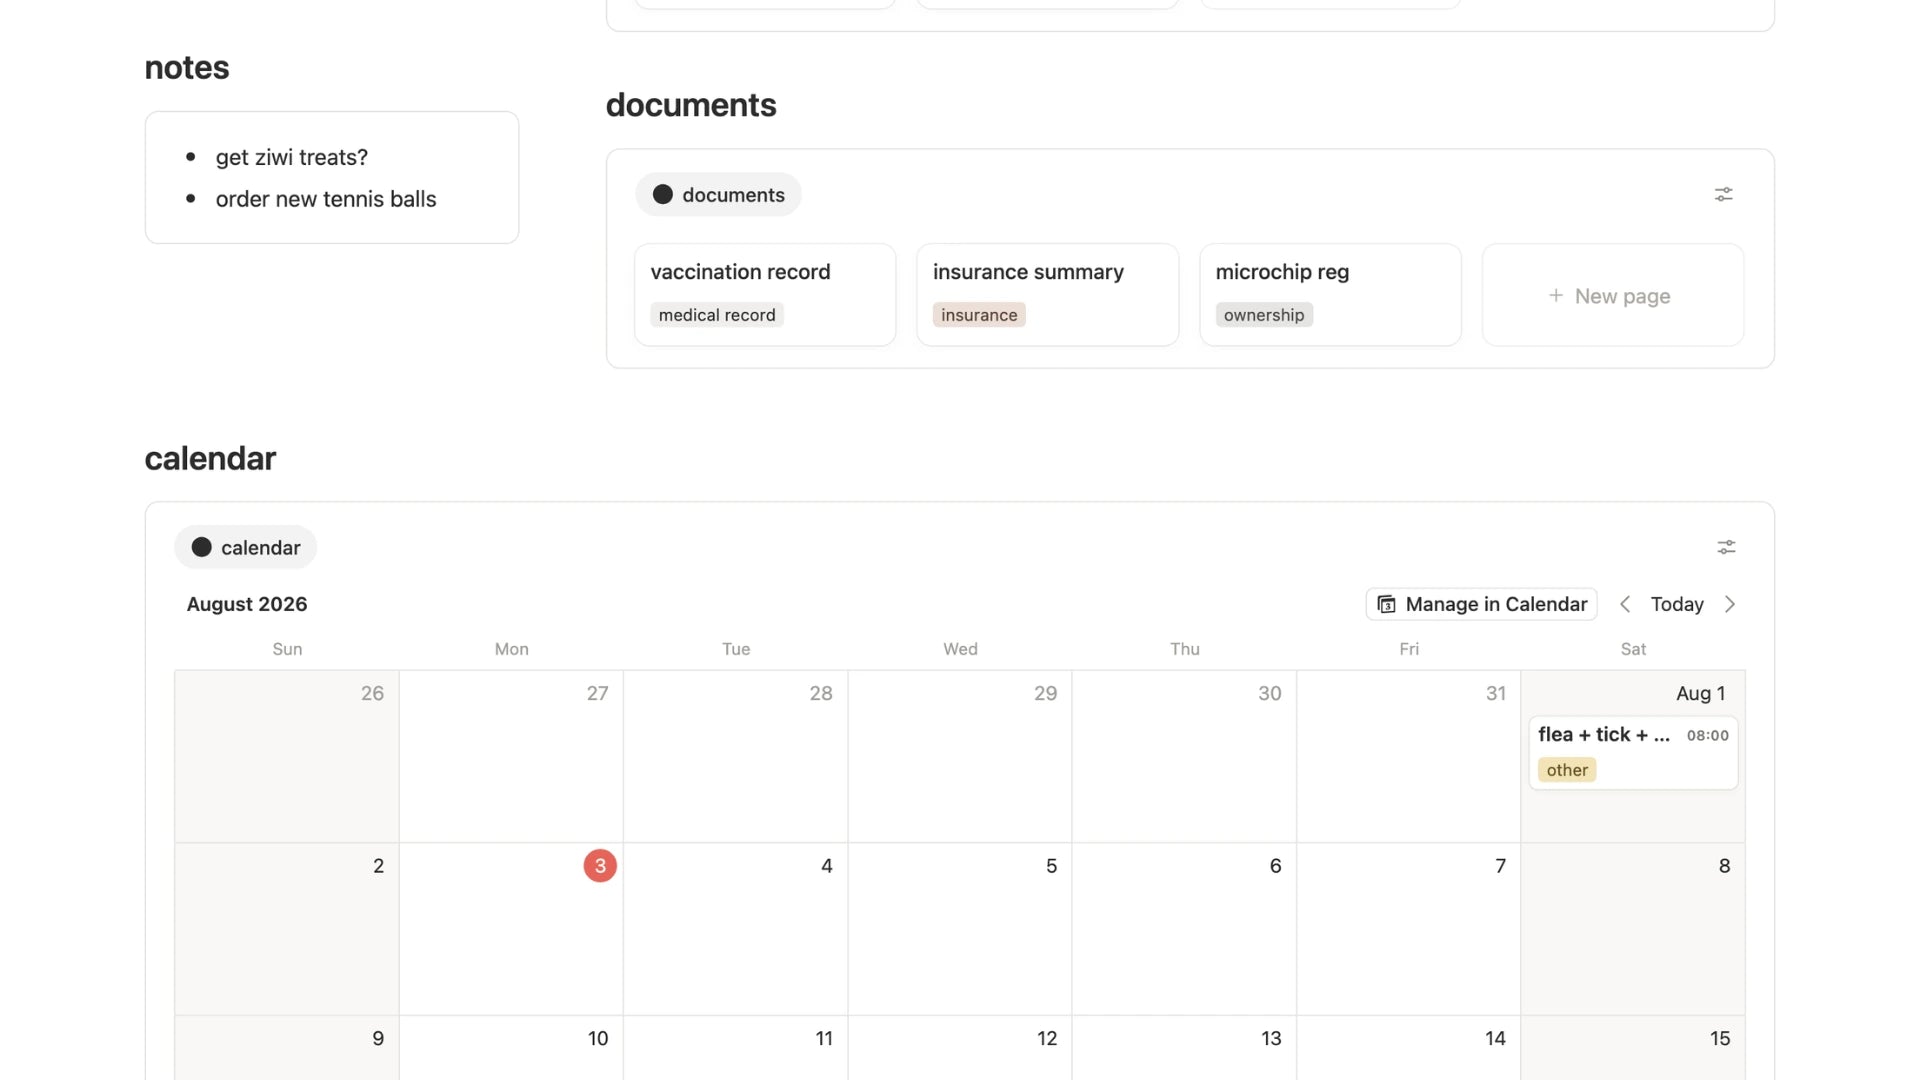Open the insurance summary card
This screenshot has width=1920, height=1080.
pyautogui.click(x=1047, y=295)
